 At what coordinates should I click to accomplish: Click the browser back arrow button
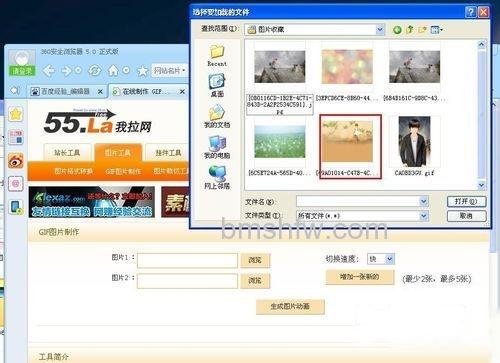(49, 71)
